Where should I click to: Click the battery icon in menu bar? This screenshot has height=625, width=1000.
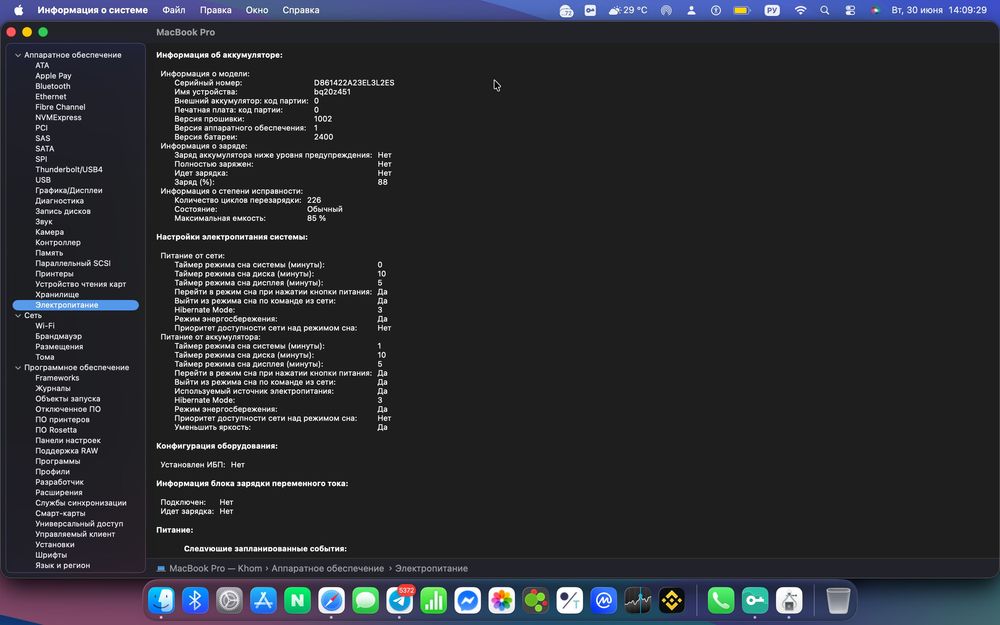click(742, 10)
